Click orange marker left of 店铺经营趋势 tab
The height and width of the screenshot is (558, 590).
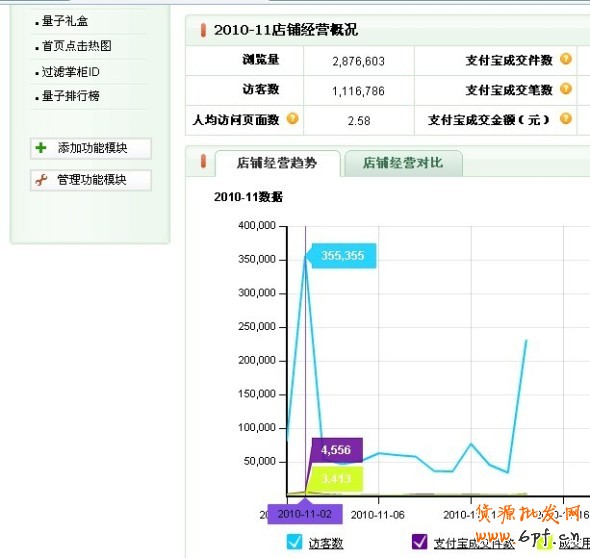point(203,161)
